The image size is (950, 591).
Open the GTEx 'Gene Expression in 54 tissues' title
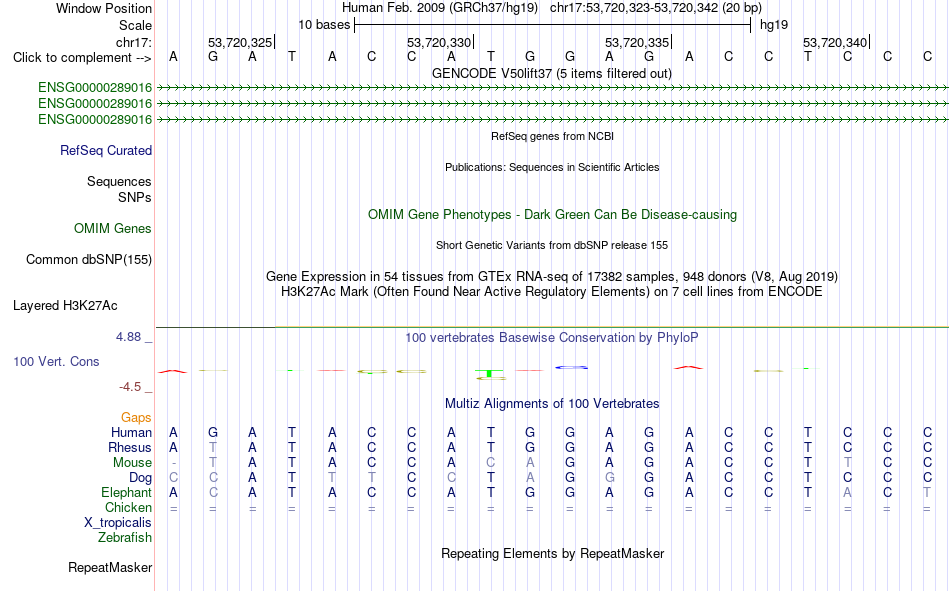point(552,276)
